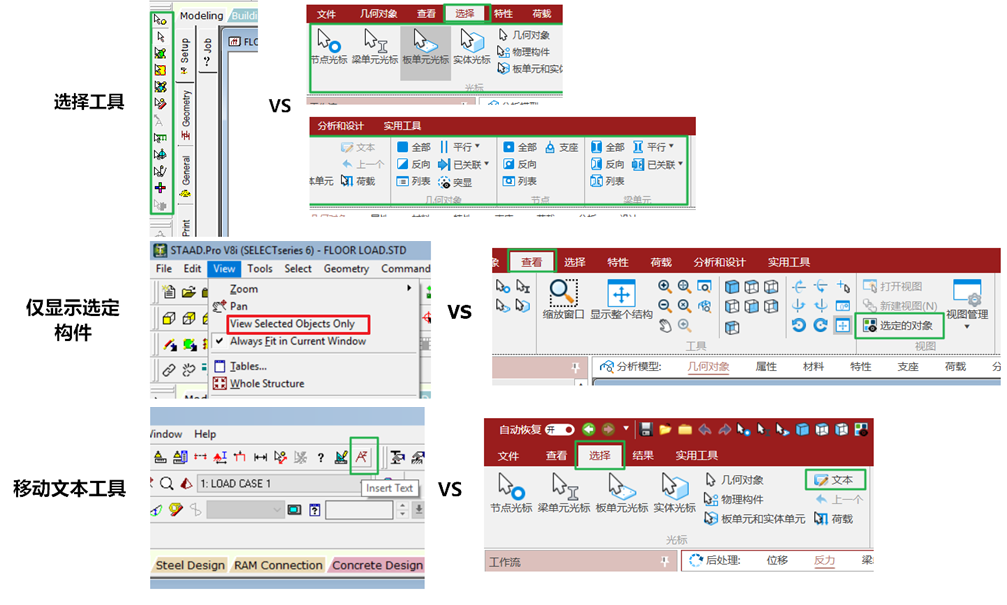Click 全部 in the 几何对象 selection group
Image resolution: width=1007 pixels, height=605 pixels.
point(414,148)
